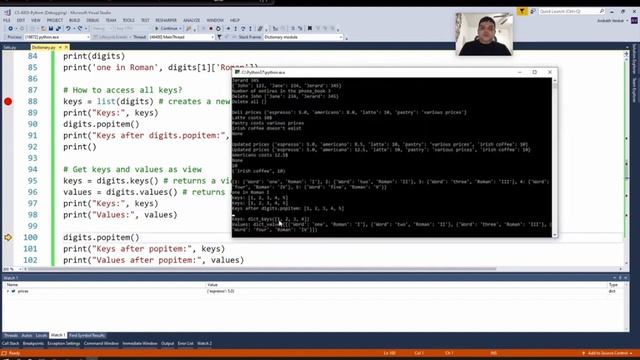
Task: Click Restart debugging icon
Action: [x=218, y=29]
